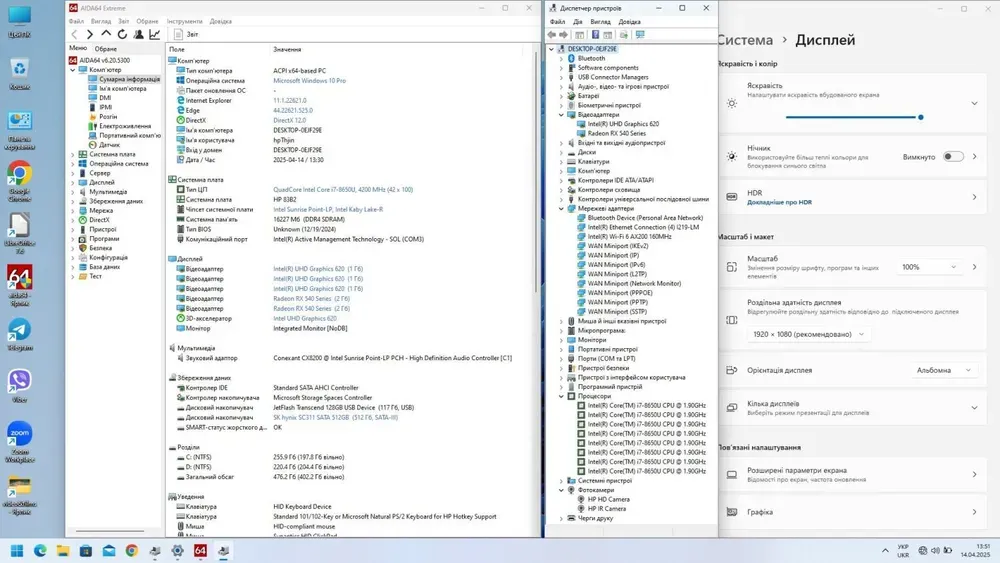Click the Звіт report toolbar button
Image resolution: width=1000 pixels, height=563 pixels.
tap(186, 34)
